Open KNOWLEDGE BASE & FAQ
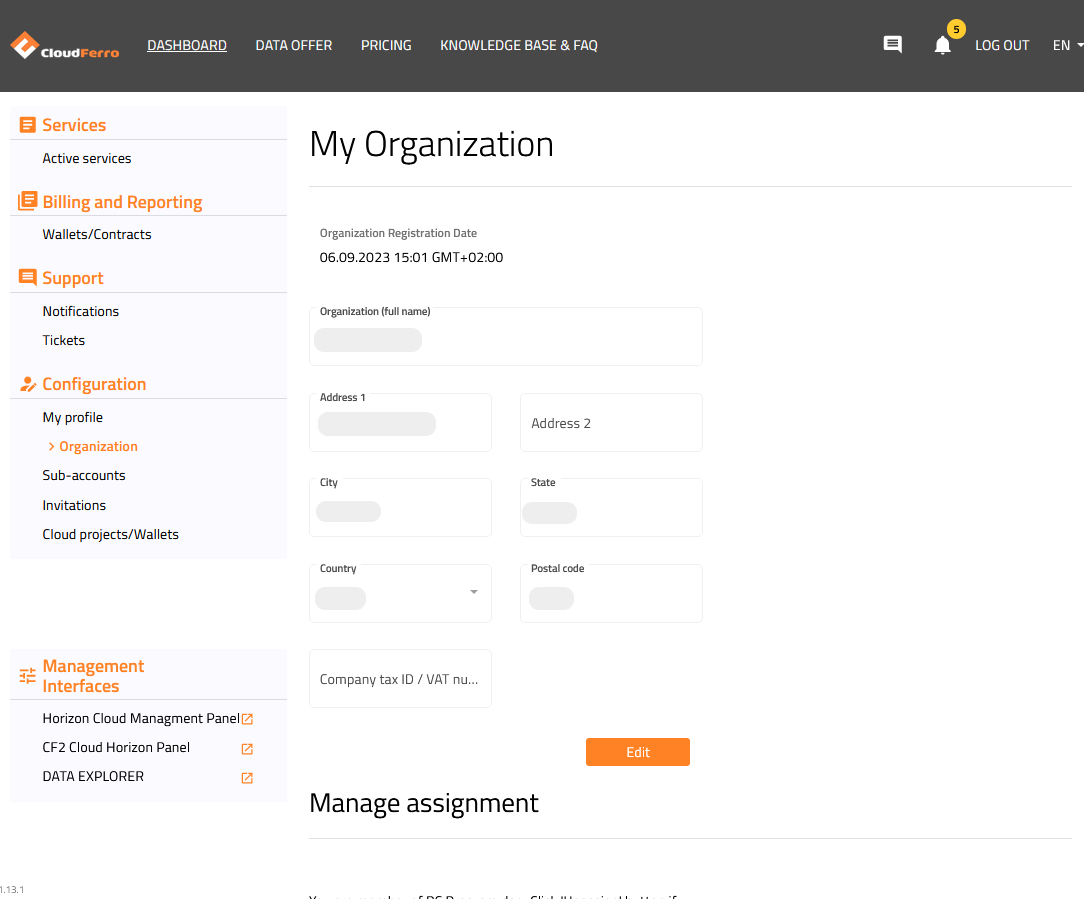This screenshot has height=899, width=1084. pyautogui.click(x=518, y=45)
